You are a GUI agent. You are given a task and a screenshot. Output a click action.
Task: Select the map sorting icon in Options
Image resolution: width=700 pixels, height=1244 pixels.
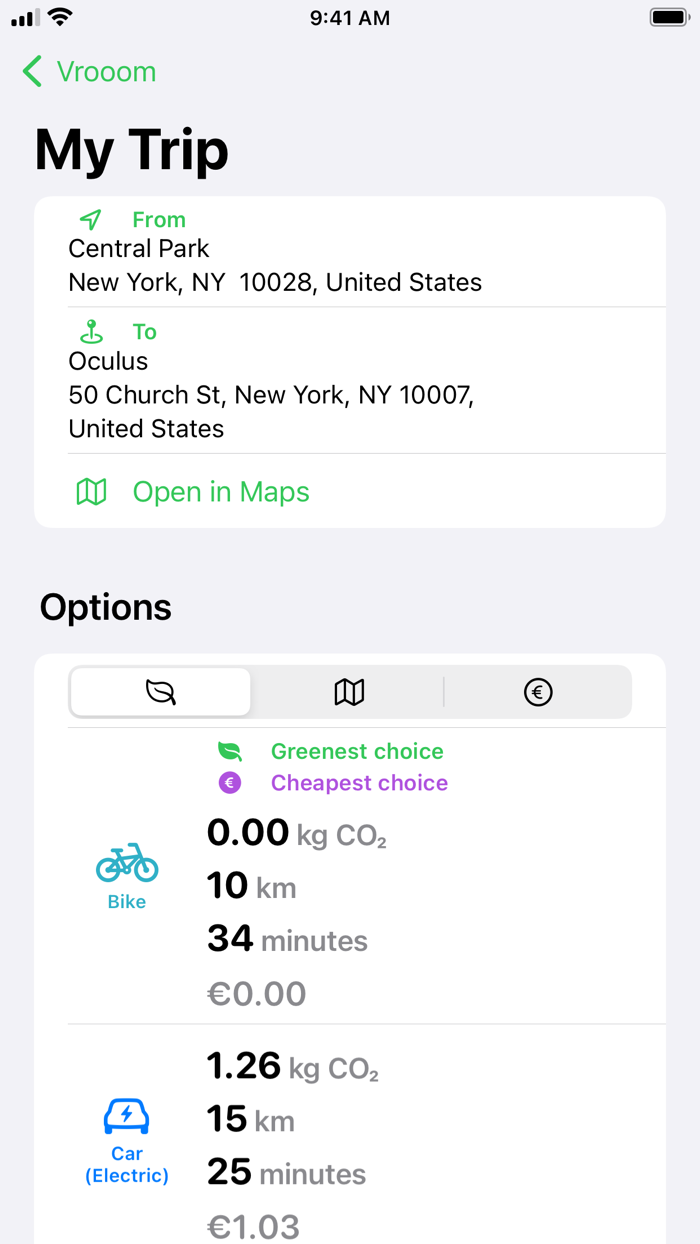pyautogui.click(x=348, y=691)
